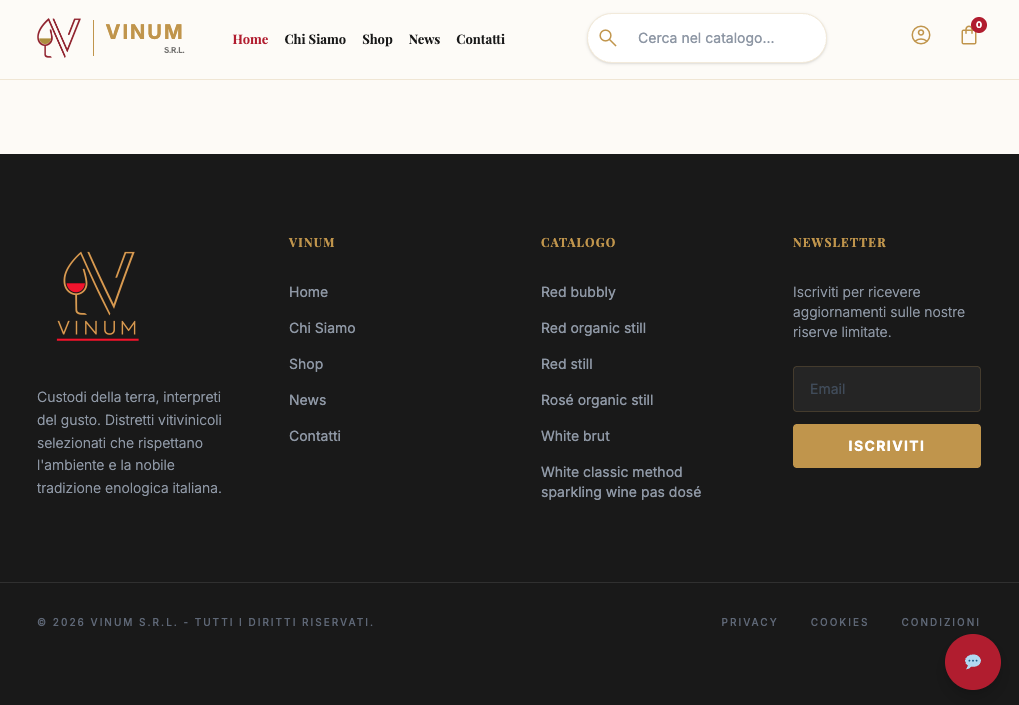
Task: Click the 'Iscriviti per ricevere aggiornamenti' text
Action: click(879, 312)
